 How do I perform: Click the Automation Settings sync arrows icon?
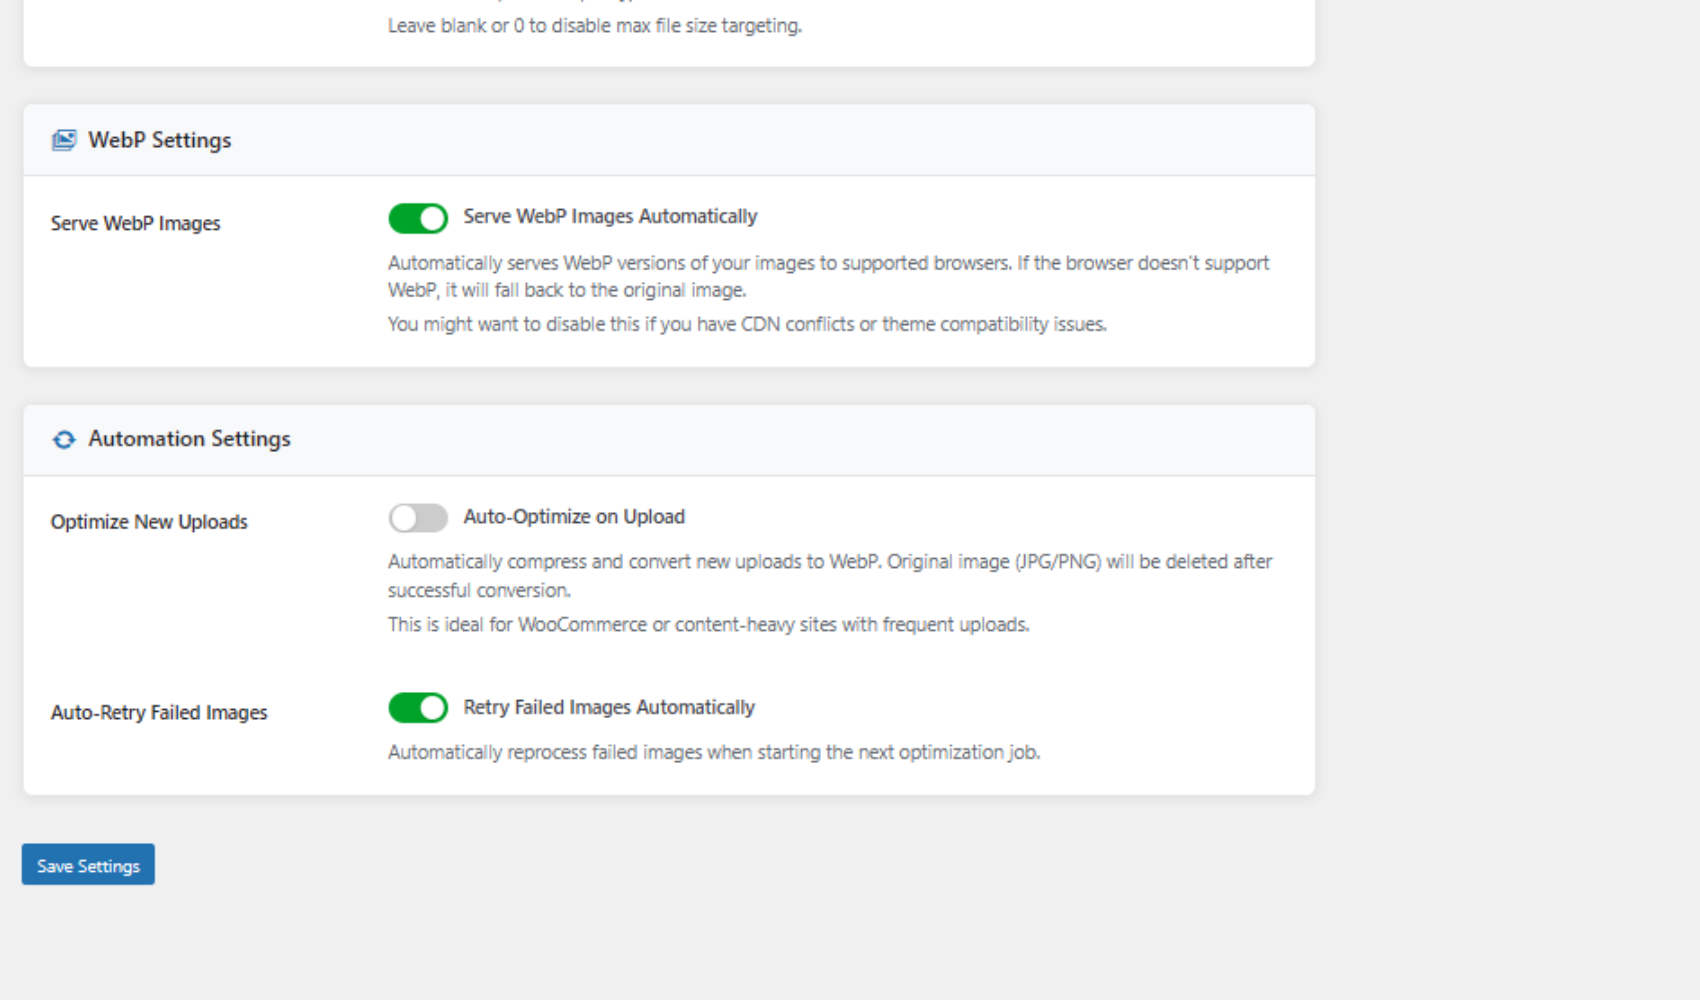tap(64, 440)
